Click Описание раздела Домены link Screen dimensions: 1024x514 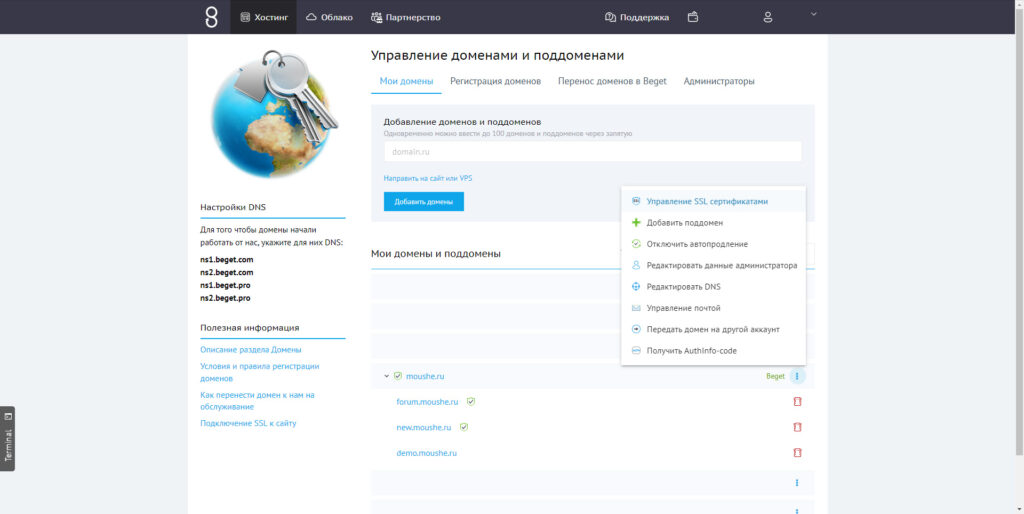click(251, 349)
